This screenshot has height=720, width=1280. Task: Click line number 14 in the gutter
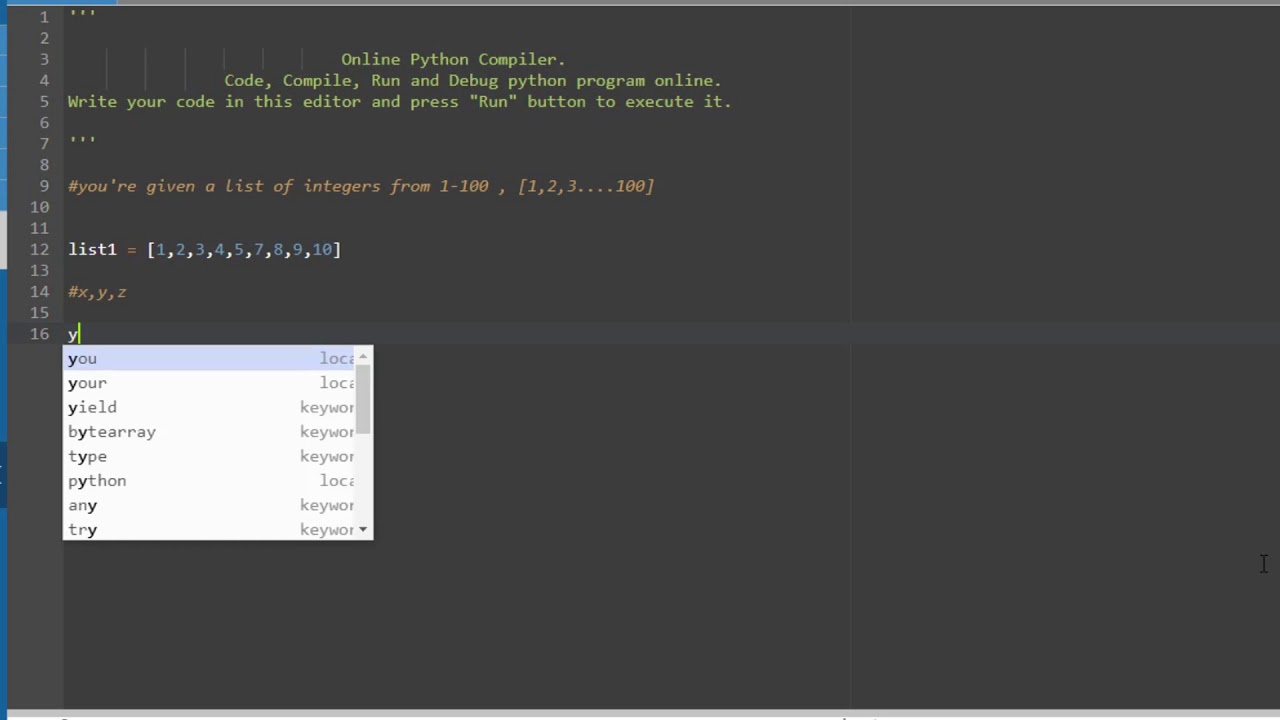[39, 292]
